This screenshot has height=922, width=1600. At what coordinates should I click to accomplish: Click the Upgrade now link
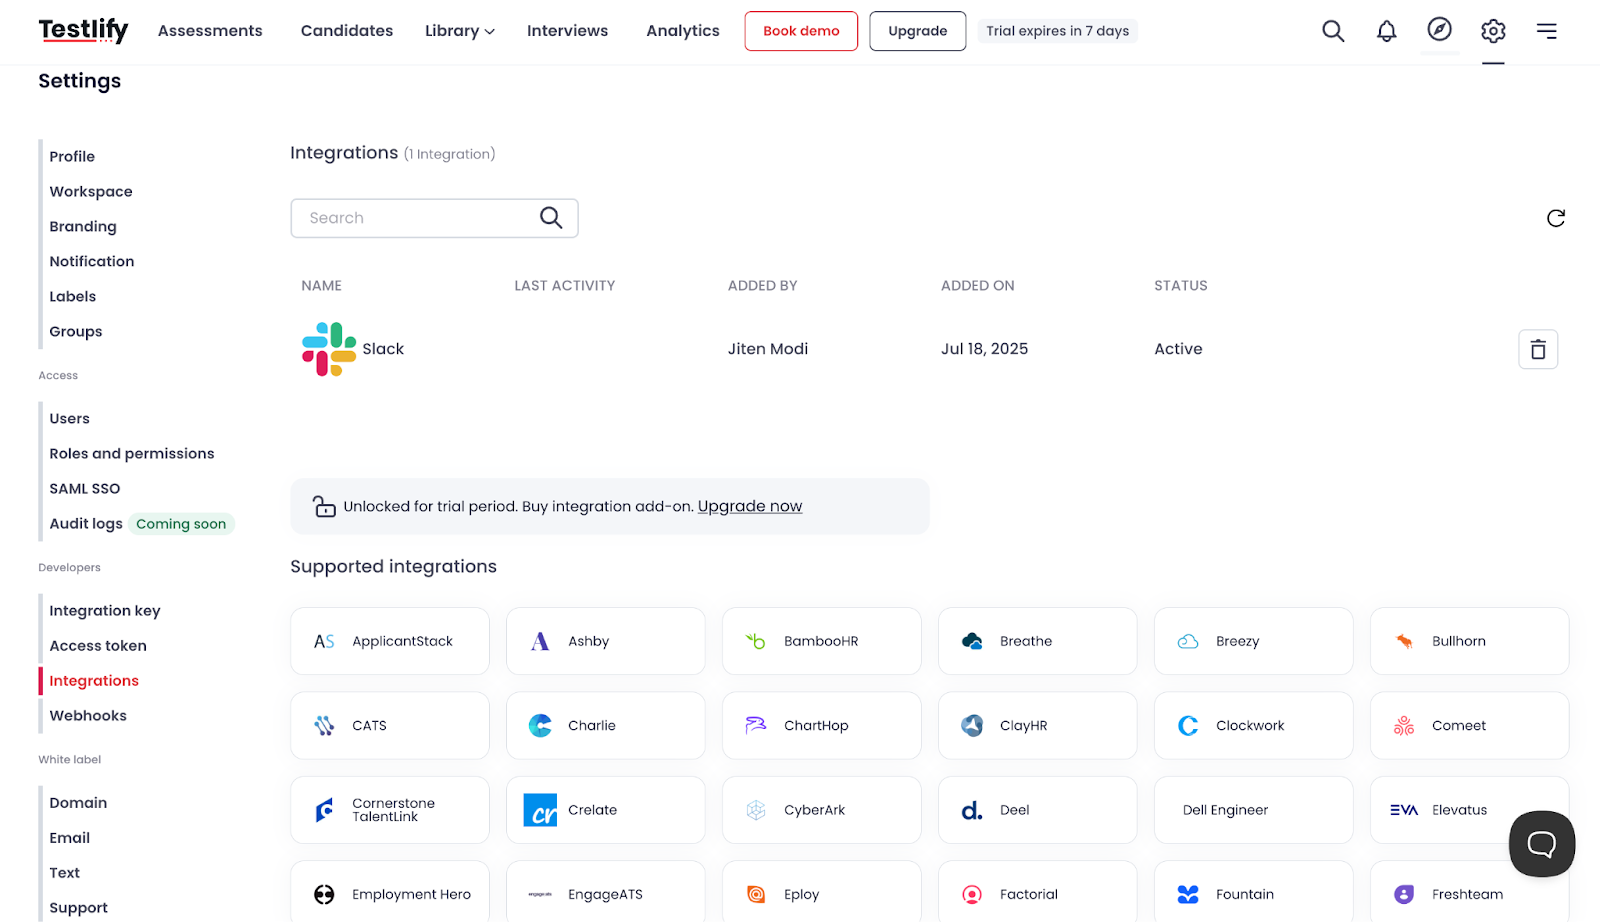tap(750, 506)
